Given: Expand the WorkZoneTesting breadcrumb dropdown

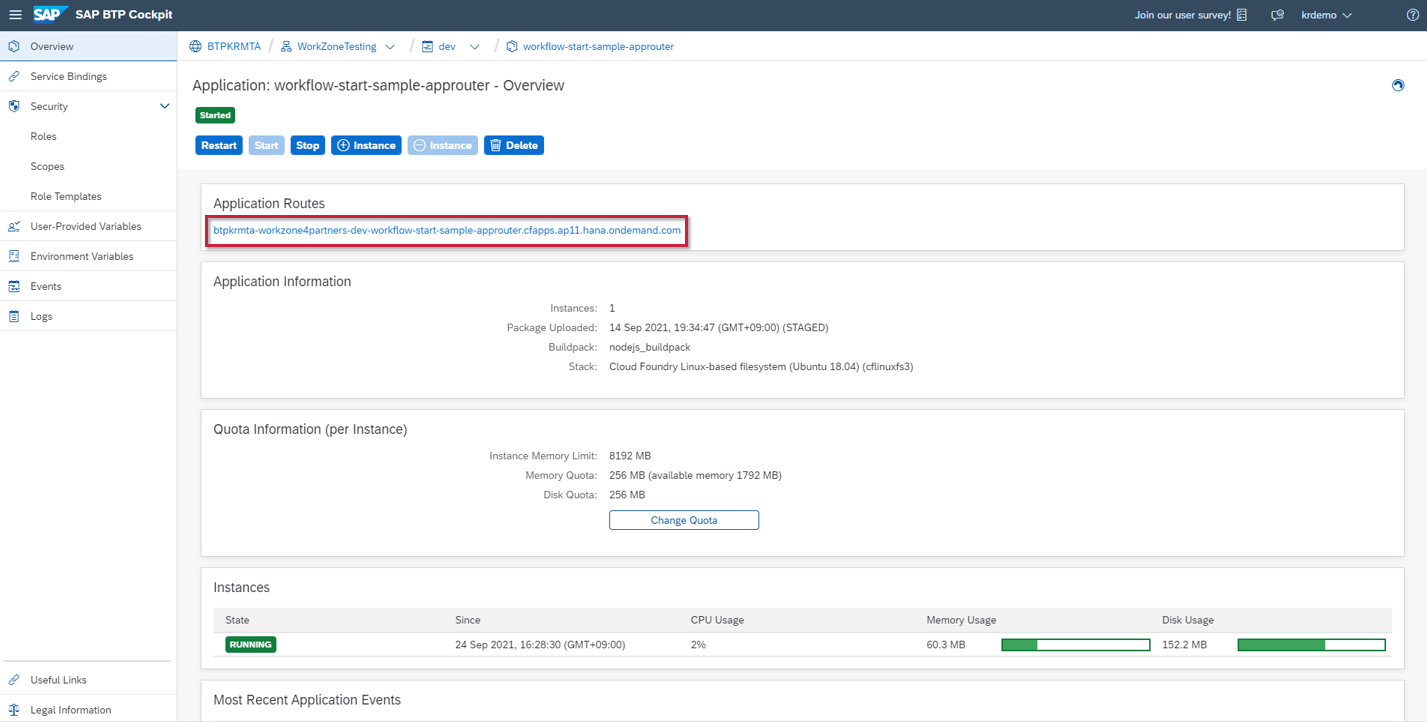Looking at the screenshot, I should coord(390,46).
